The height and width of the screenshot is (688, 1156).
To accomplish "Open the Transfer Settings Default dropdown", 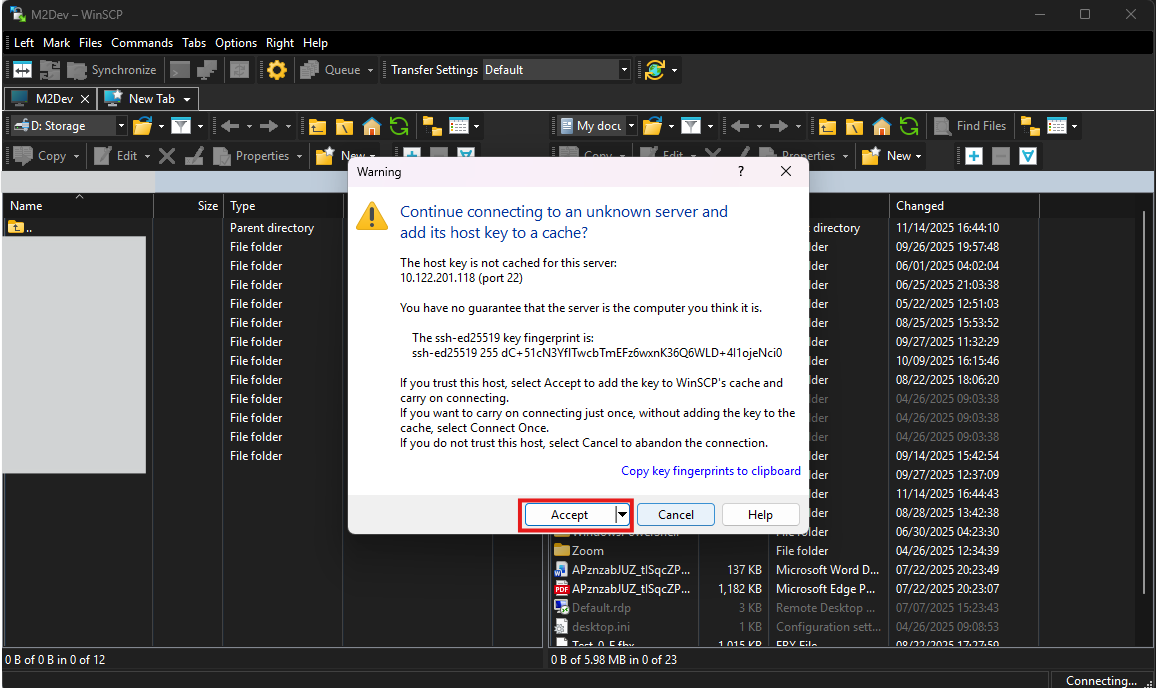I will [625, 70].
